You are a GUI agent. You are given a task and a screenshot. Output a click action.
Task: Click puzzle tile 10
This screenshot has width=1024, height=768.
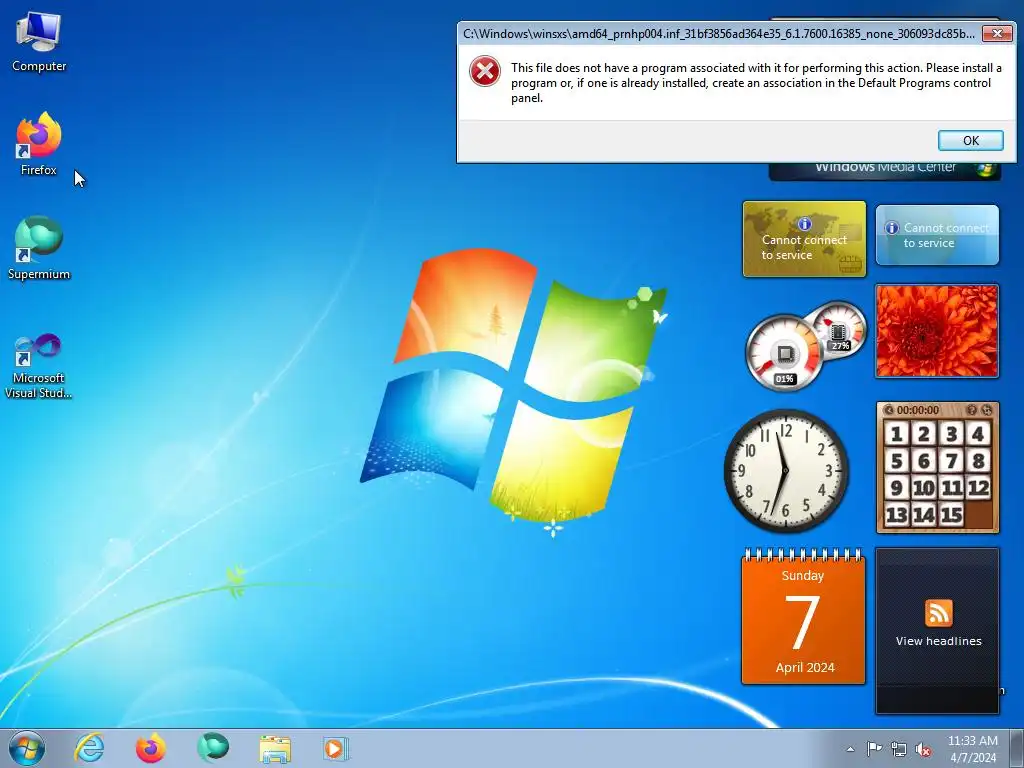coord(924,488)
